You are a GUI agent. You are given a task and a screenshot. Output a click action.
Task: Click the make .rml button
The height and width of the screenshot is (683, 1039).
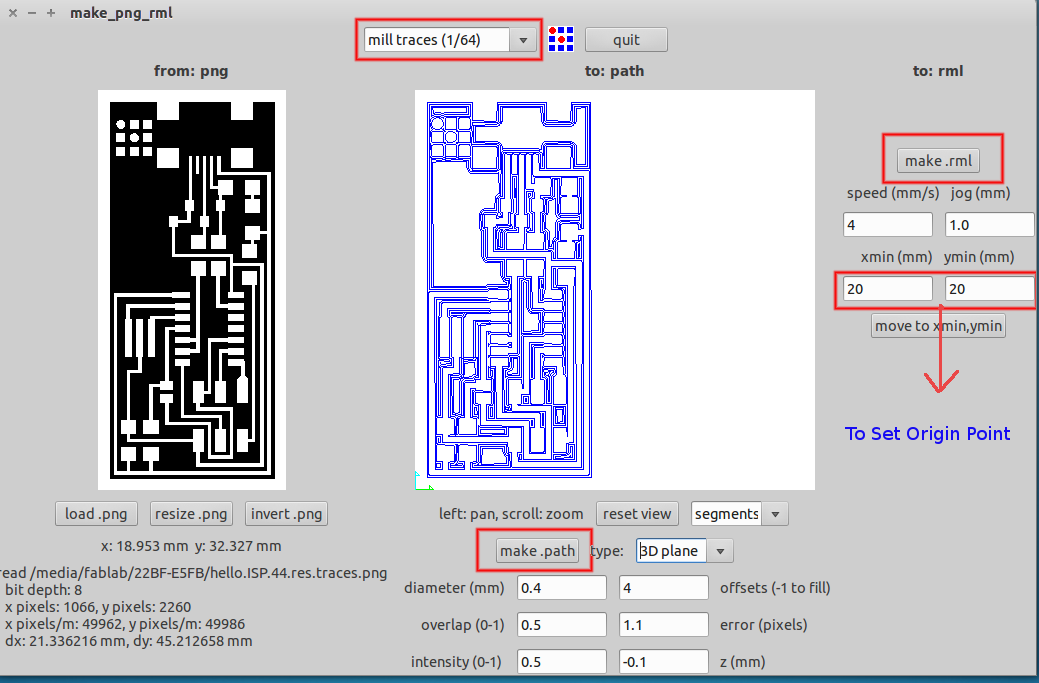pos(938,161)
